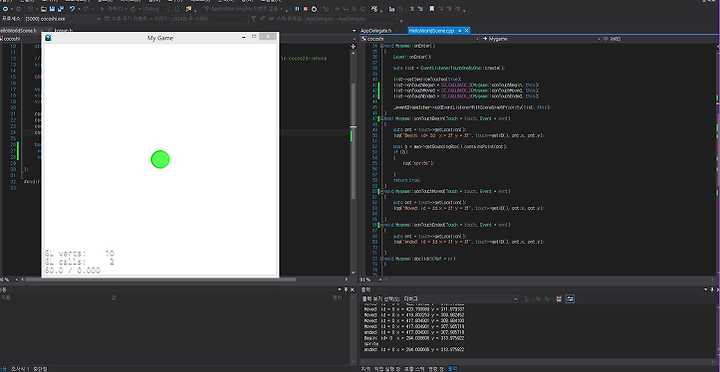The height and width of the screenshot is (372, 720).
Task: Open the Mygame class scope dropdown
Action: tap(541, 39)
